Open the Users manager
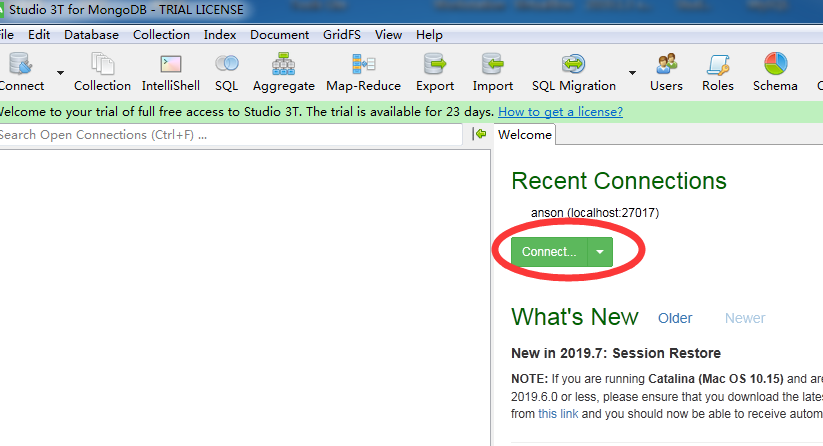This screenshot has height=446, width=823. coord(666,72)
